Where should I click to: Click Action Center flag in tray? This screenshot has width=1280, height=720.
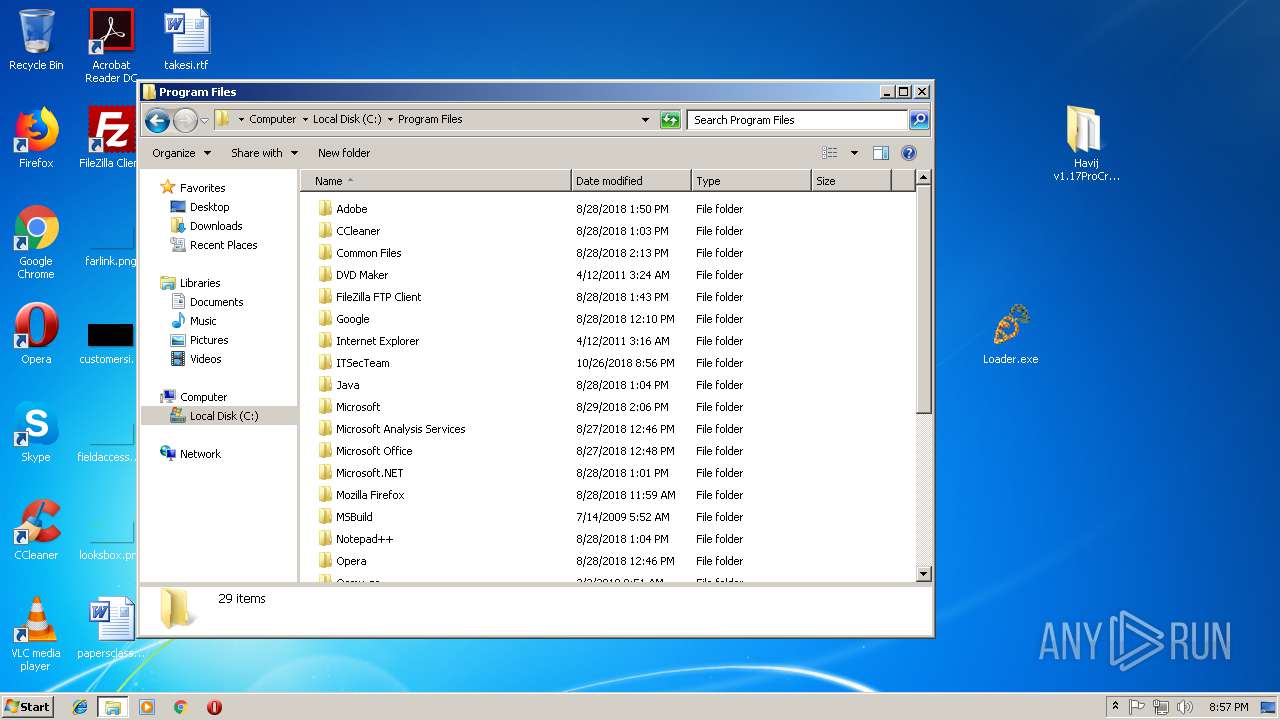coord(1137,707)
